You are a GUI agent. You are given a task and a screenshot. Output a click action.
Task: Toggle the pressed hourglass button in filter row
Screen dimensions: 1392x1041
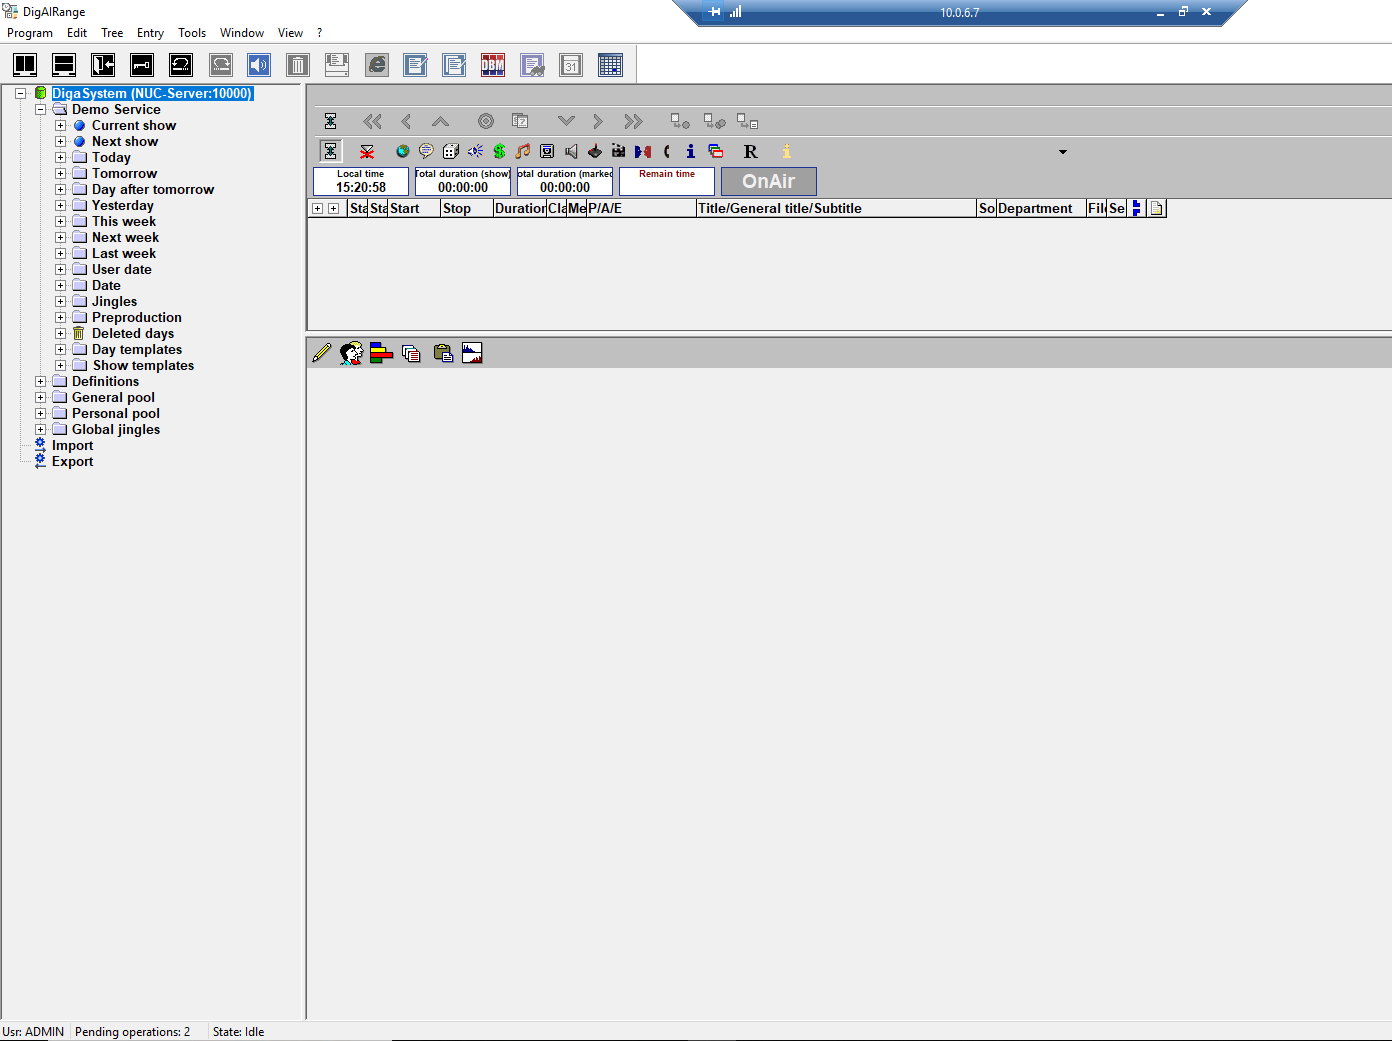pyautogui.click(x=330, y=151)
